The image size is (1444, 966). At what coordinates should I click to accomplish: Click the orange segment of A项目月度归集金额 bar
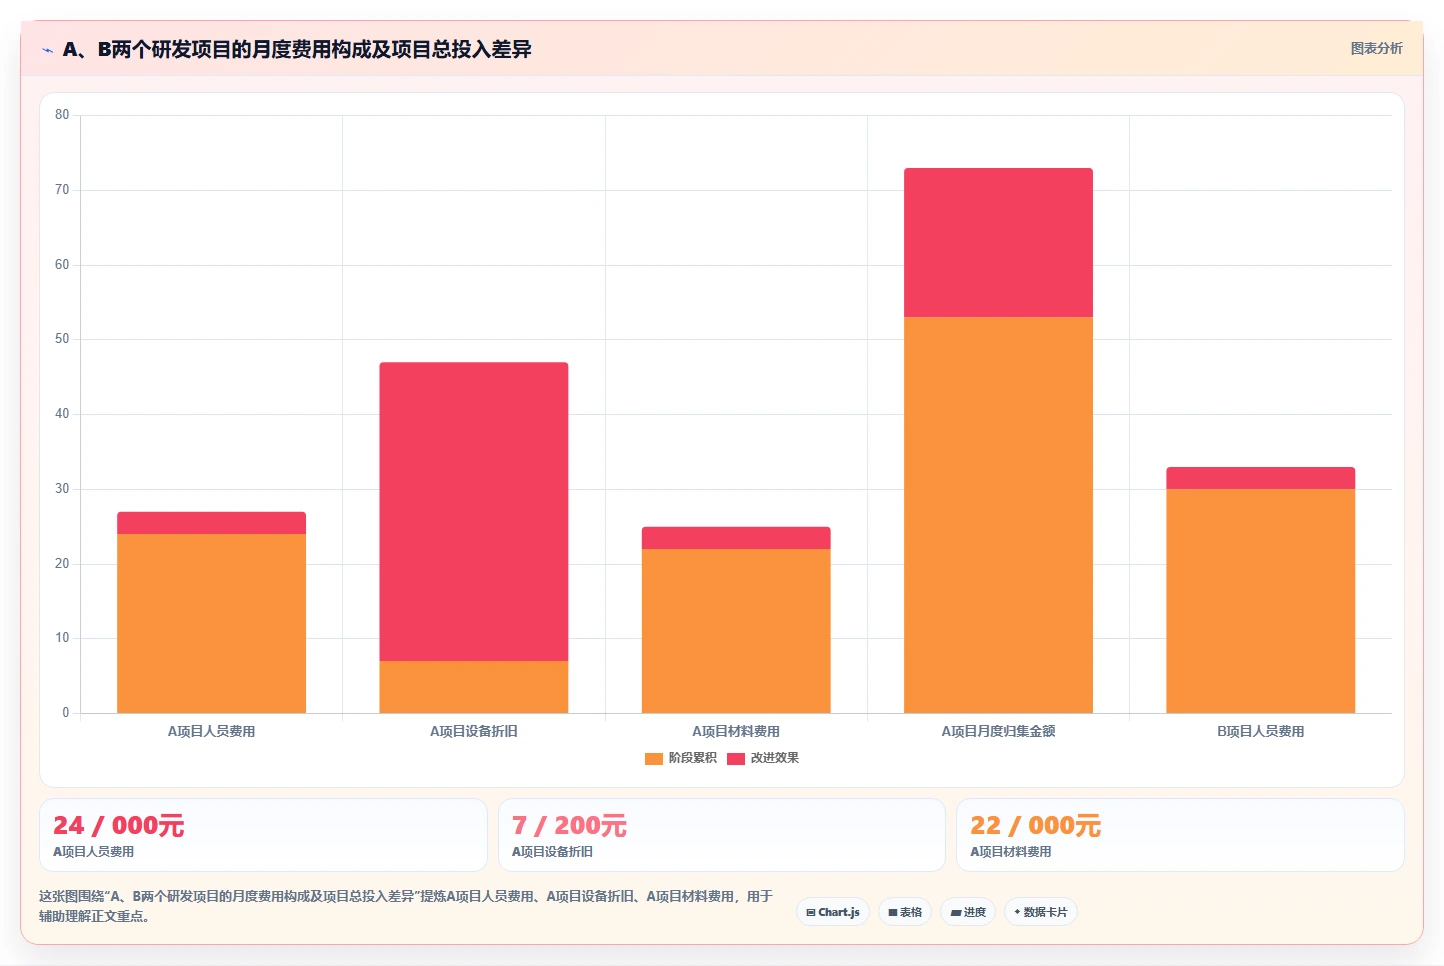(x=998, y=515)
